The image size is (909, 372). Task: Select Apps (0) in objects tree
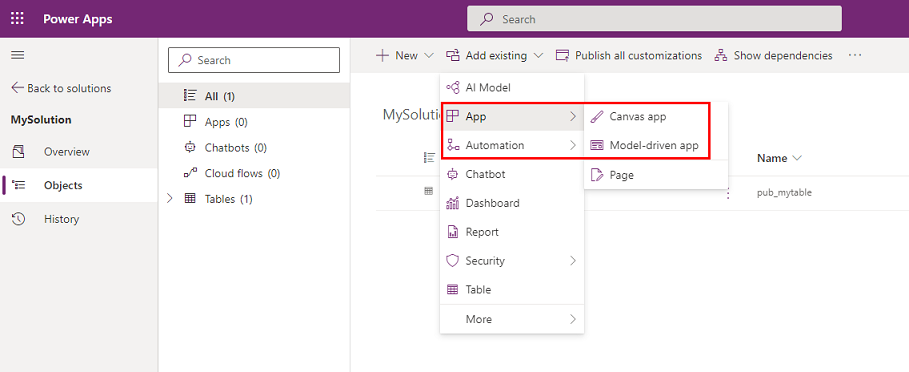click(254, 122)
